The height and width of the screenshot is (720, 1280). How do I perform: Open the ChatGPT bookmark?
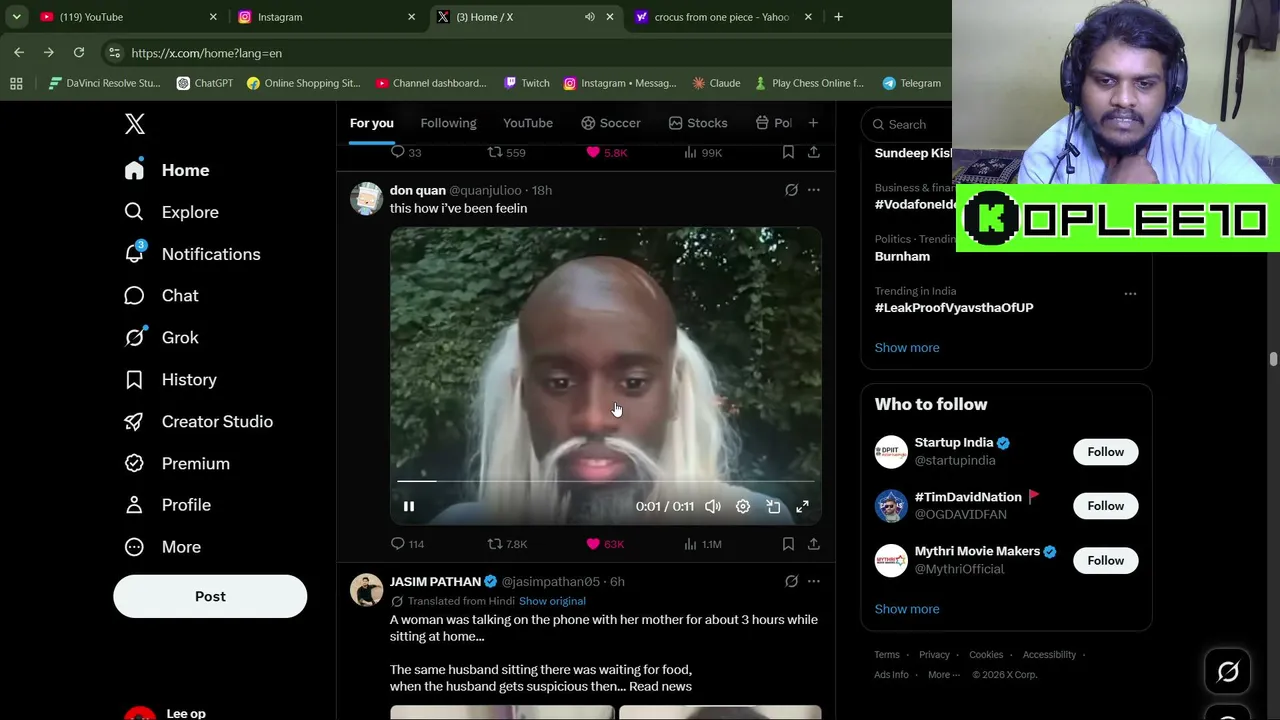205,84
